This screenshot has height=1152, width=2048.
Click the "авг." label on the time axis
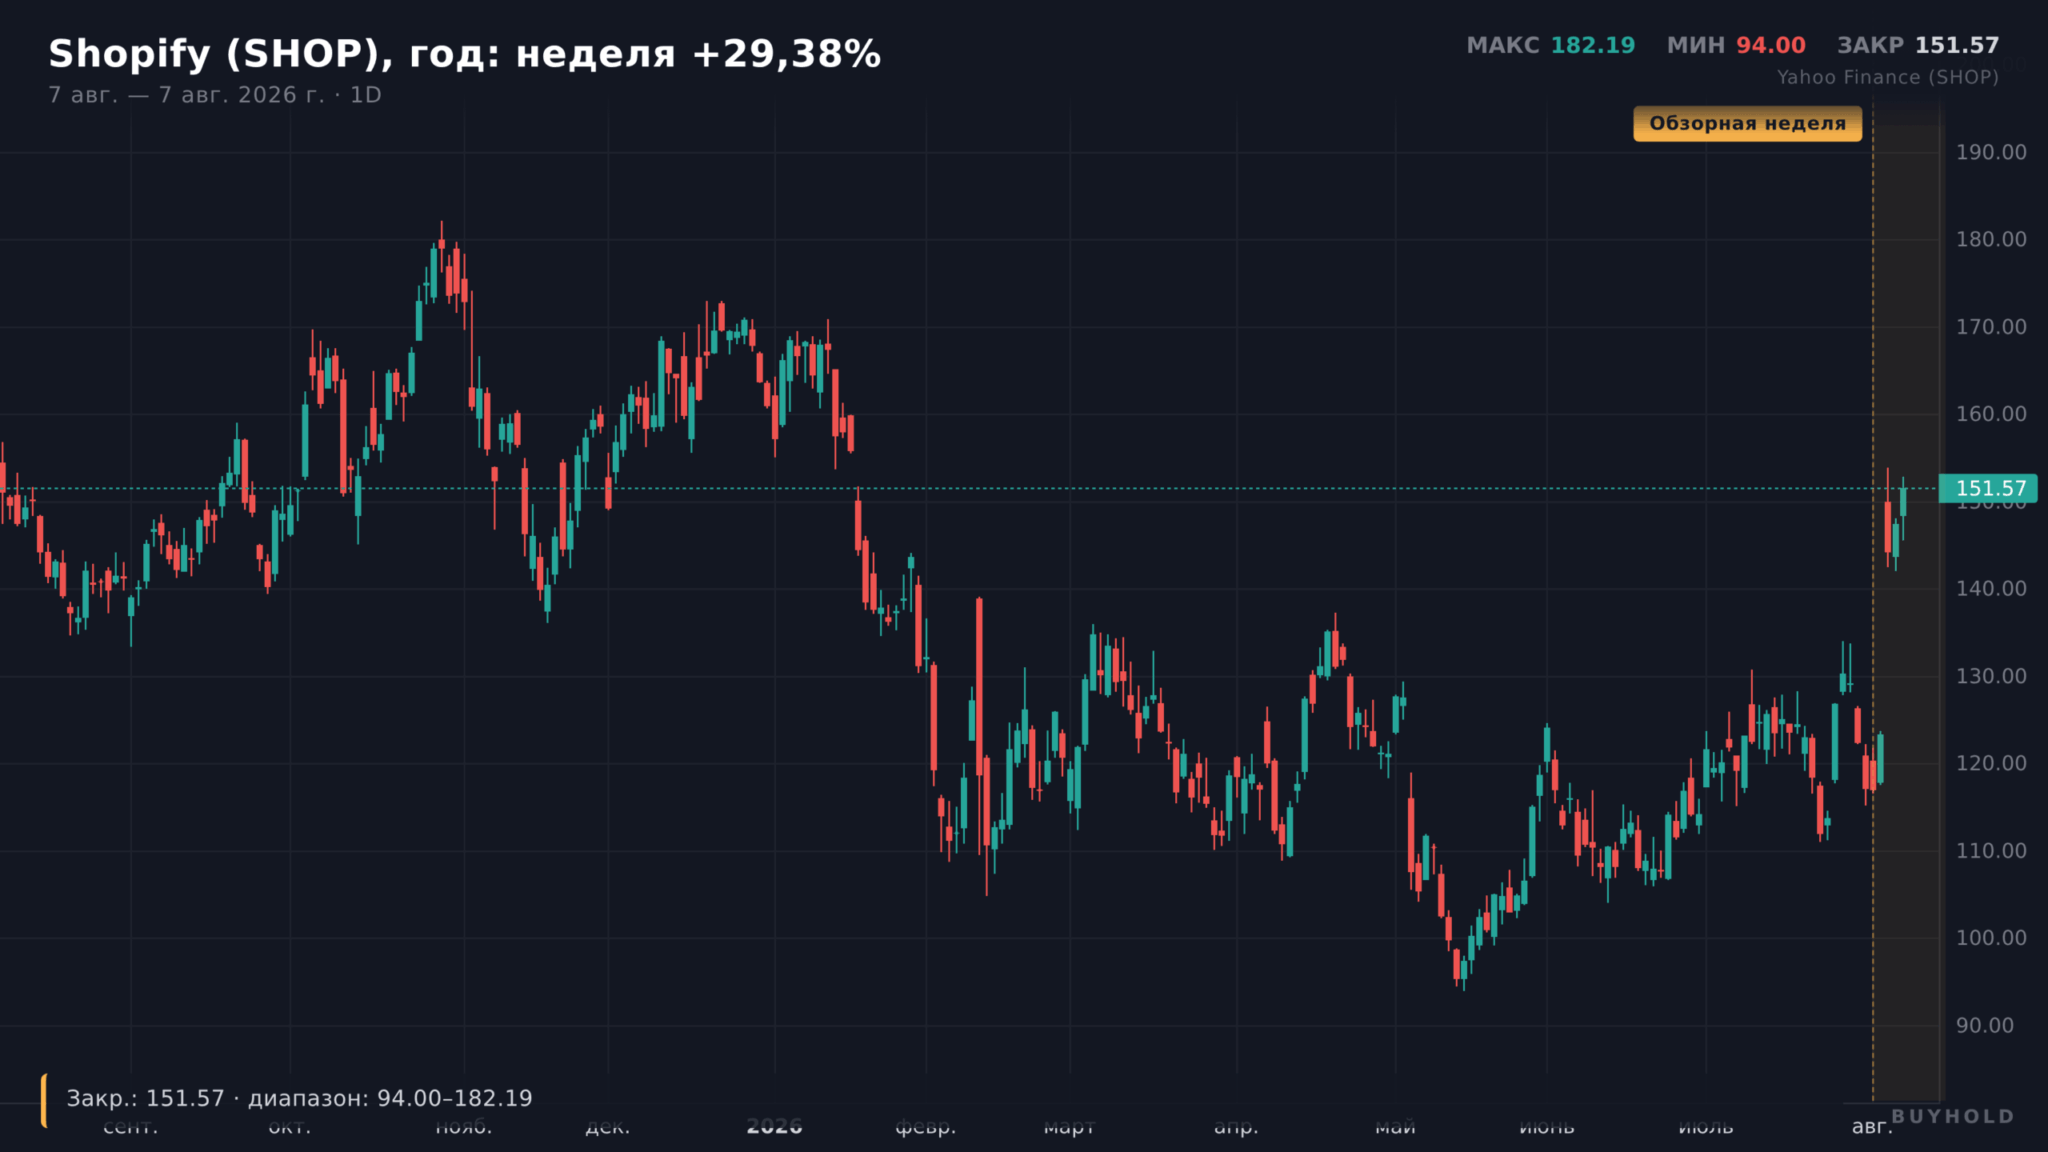point(1872,1127)
